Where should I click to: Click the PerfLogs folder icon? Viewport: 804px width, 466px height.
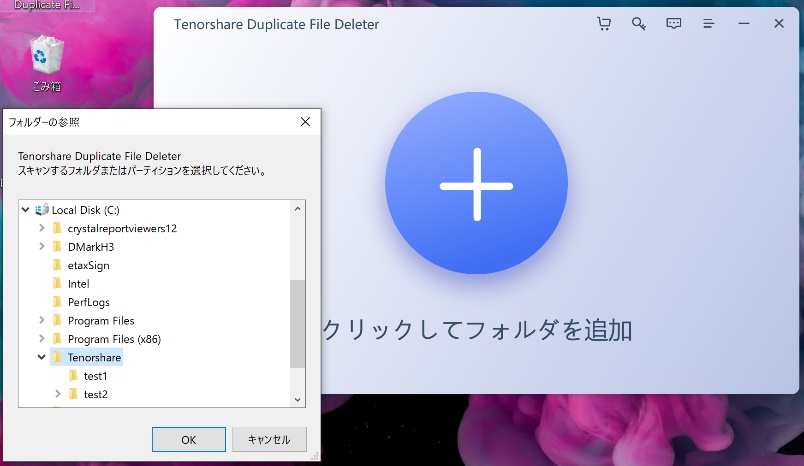click(57, 302)
